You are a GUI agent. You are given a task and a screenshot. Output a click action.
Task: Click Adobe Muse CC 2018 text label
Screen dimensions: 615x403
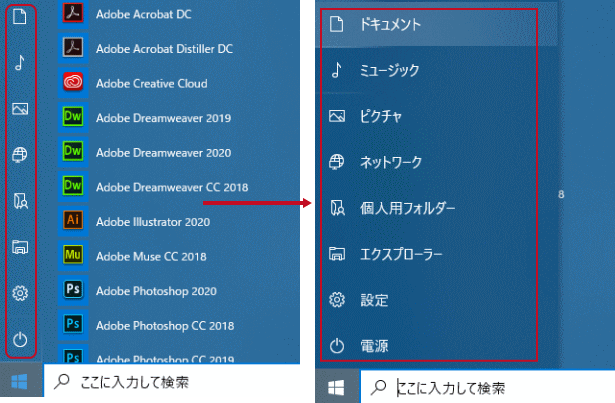[x=151, y=256]
